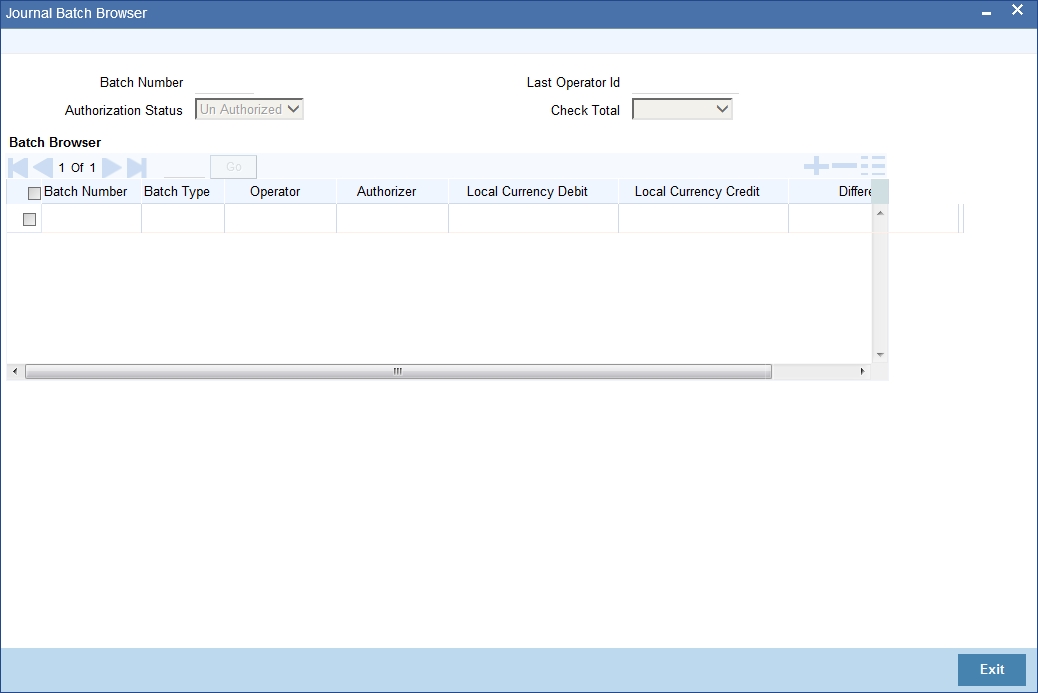Image resolution: width=1038 pixels, height=693 pixels.
Task: Click the Exit button
Action: [x=992, y=669]
